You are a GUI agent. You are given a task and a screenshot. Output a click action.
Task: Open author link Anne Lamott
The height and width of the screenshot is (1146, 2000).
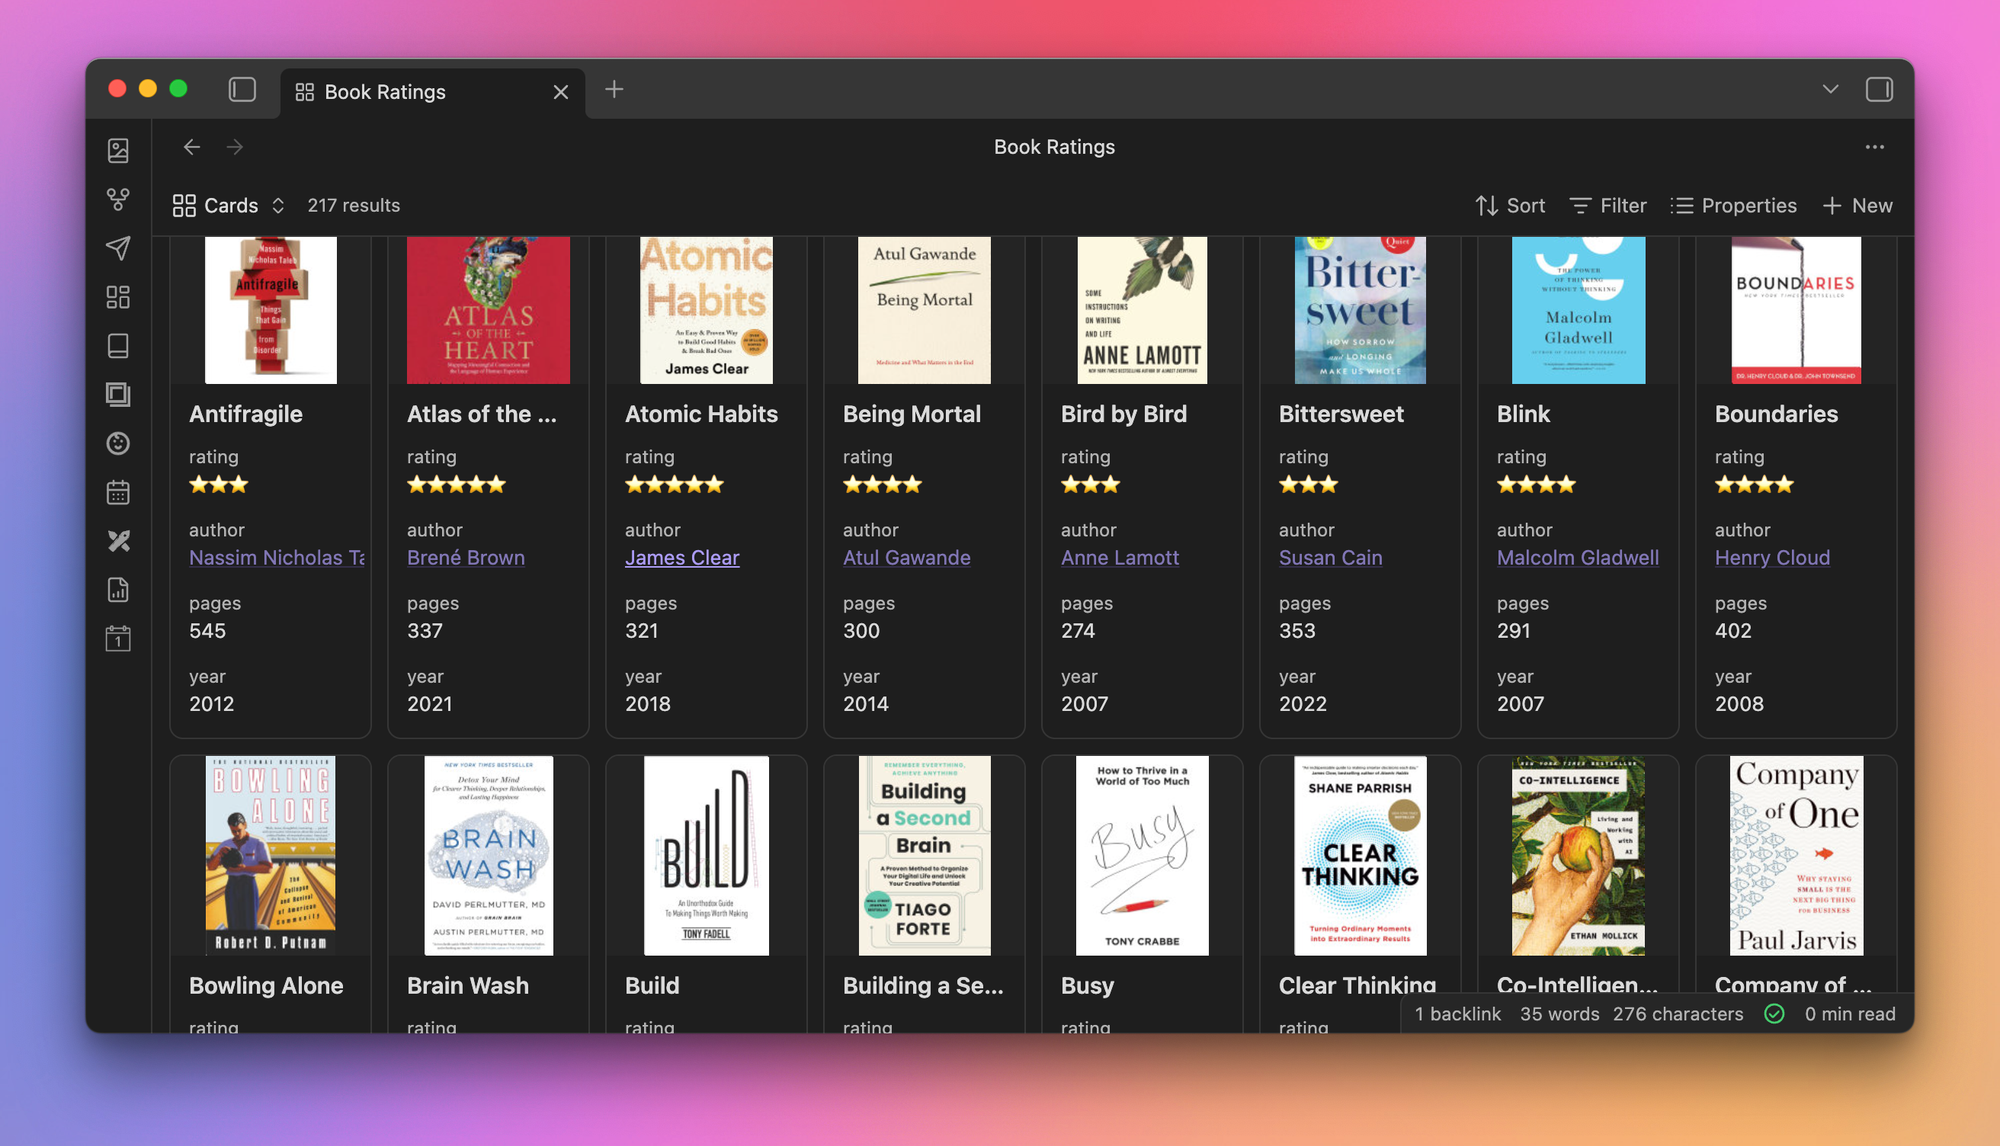click(x=1120, y=558)
